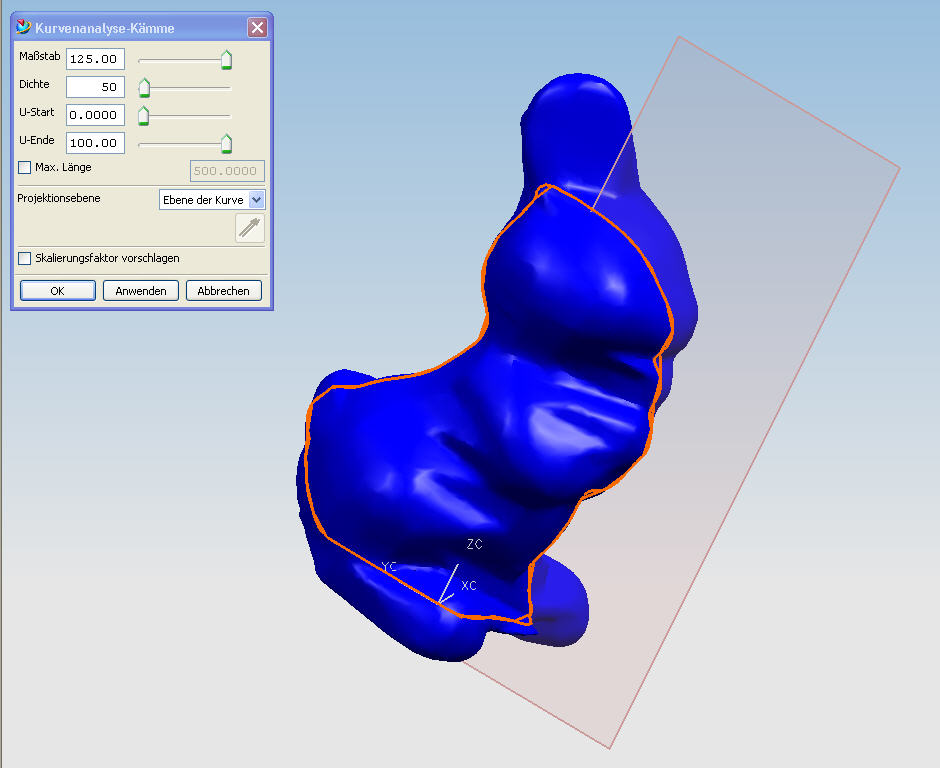Click the Projektionsebene label text
This screenshot has width=940, height=768.
point(59,198)
